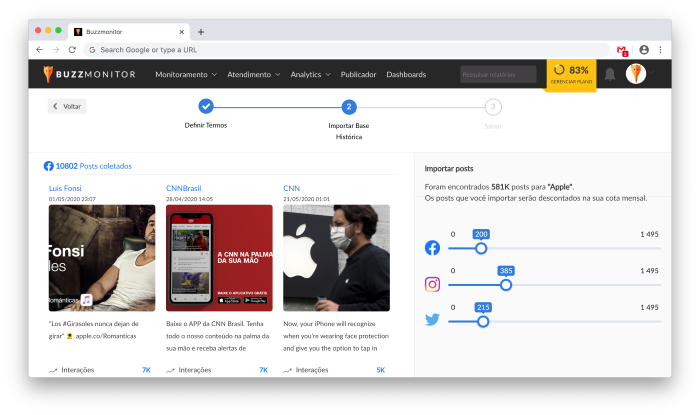Open a new browser tab
This screenshot has width=700, height=415.
(x=201, y=32)
